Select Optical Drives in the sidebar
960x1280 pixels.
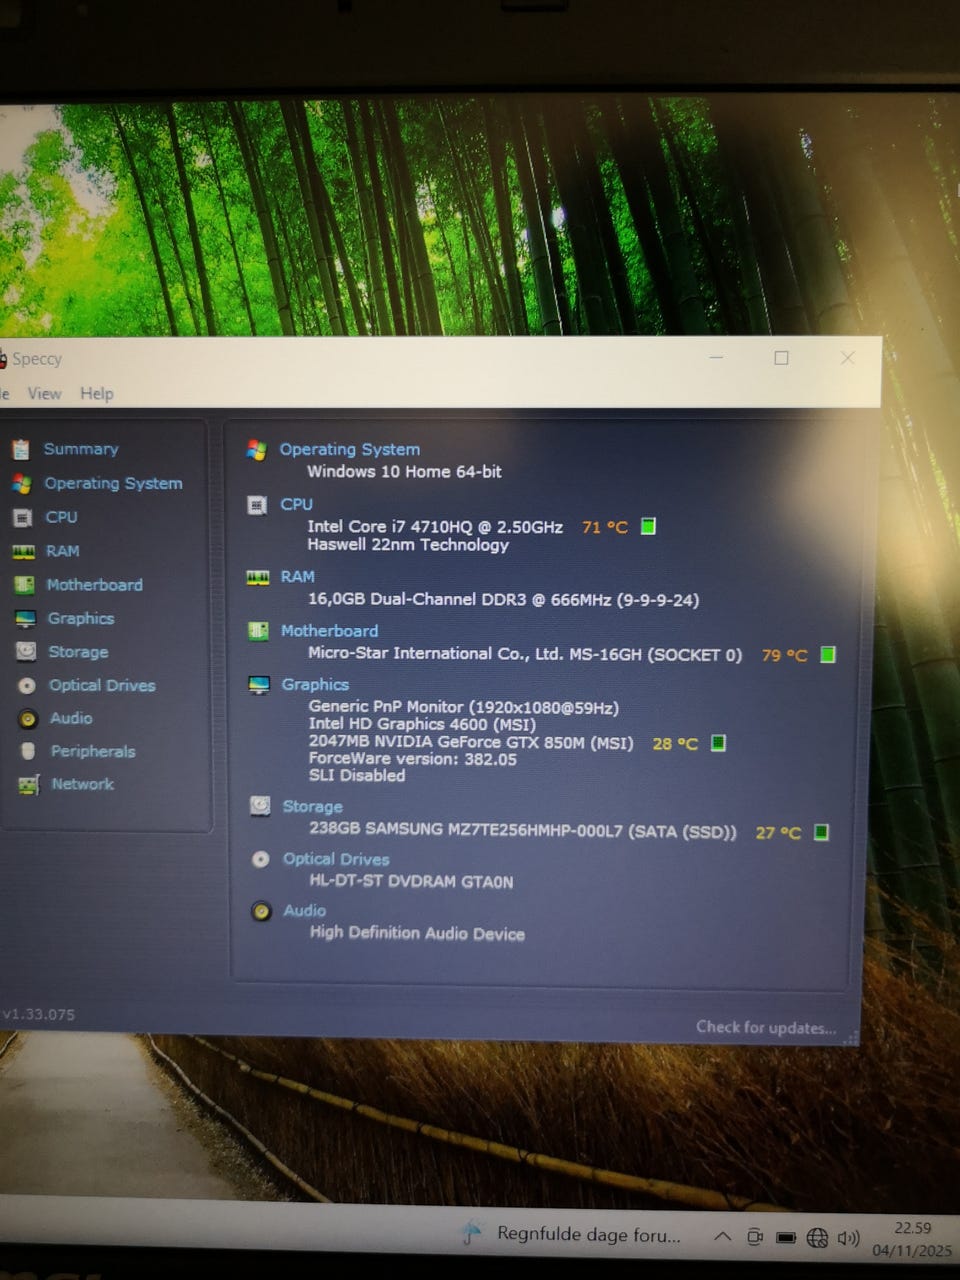pyautogui.click(x=102, y=685)
